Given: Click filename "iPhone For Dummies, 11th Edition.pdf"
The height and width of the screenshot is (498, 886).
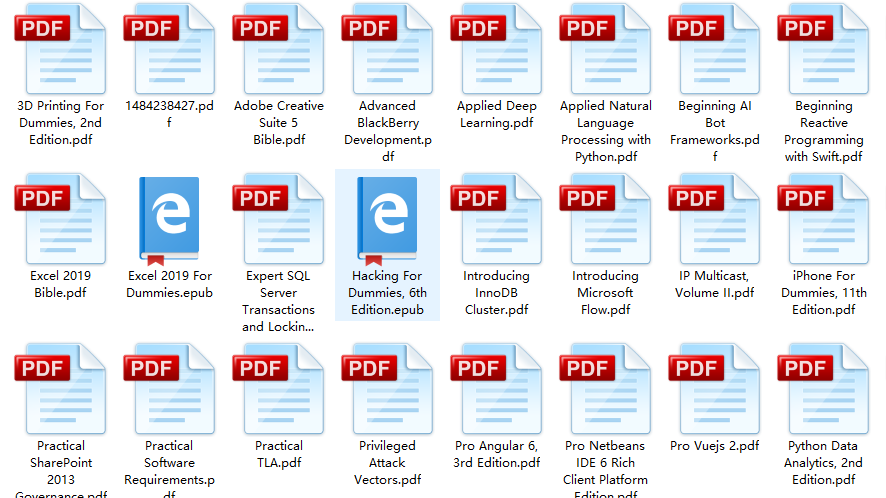Looking at the screenshot, I should coord(824,293).
